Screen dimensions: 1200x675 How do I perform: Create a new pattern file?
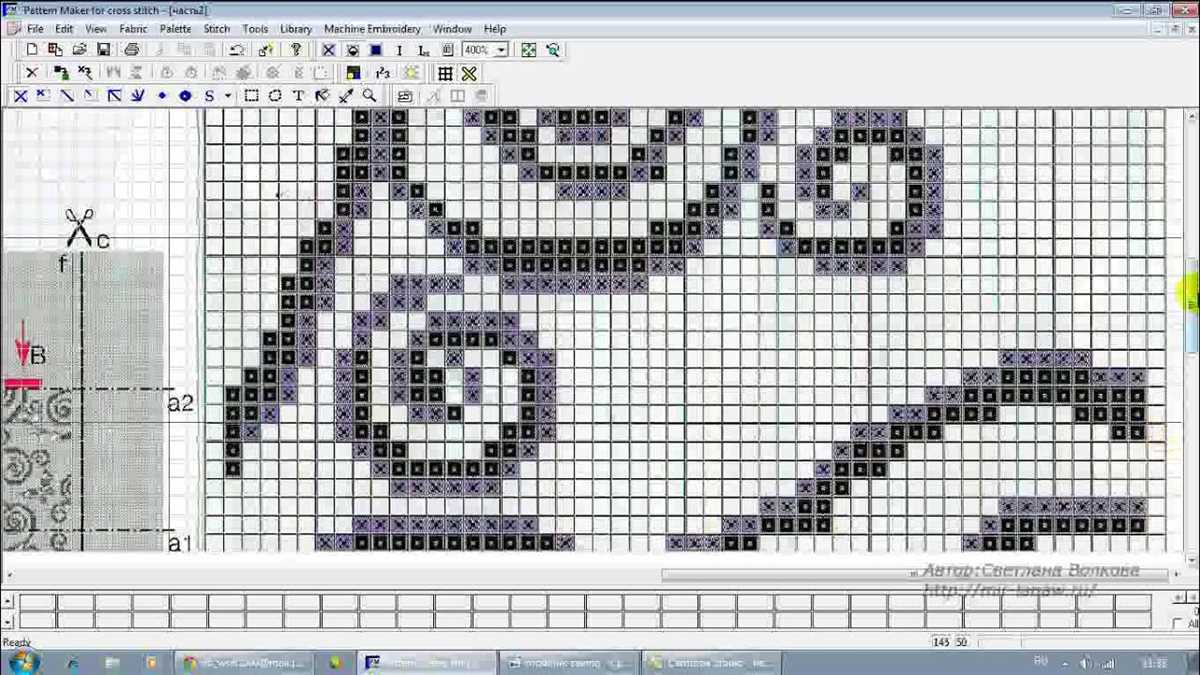coord(31,50)
